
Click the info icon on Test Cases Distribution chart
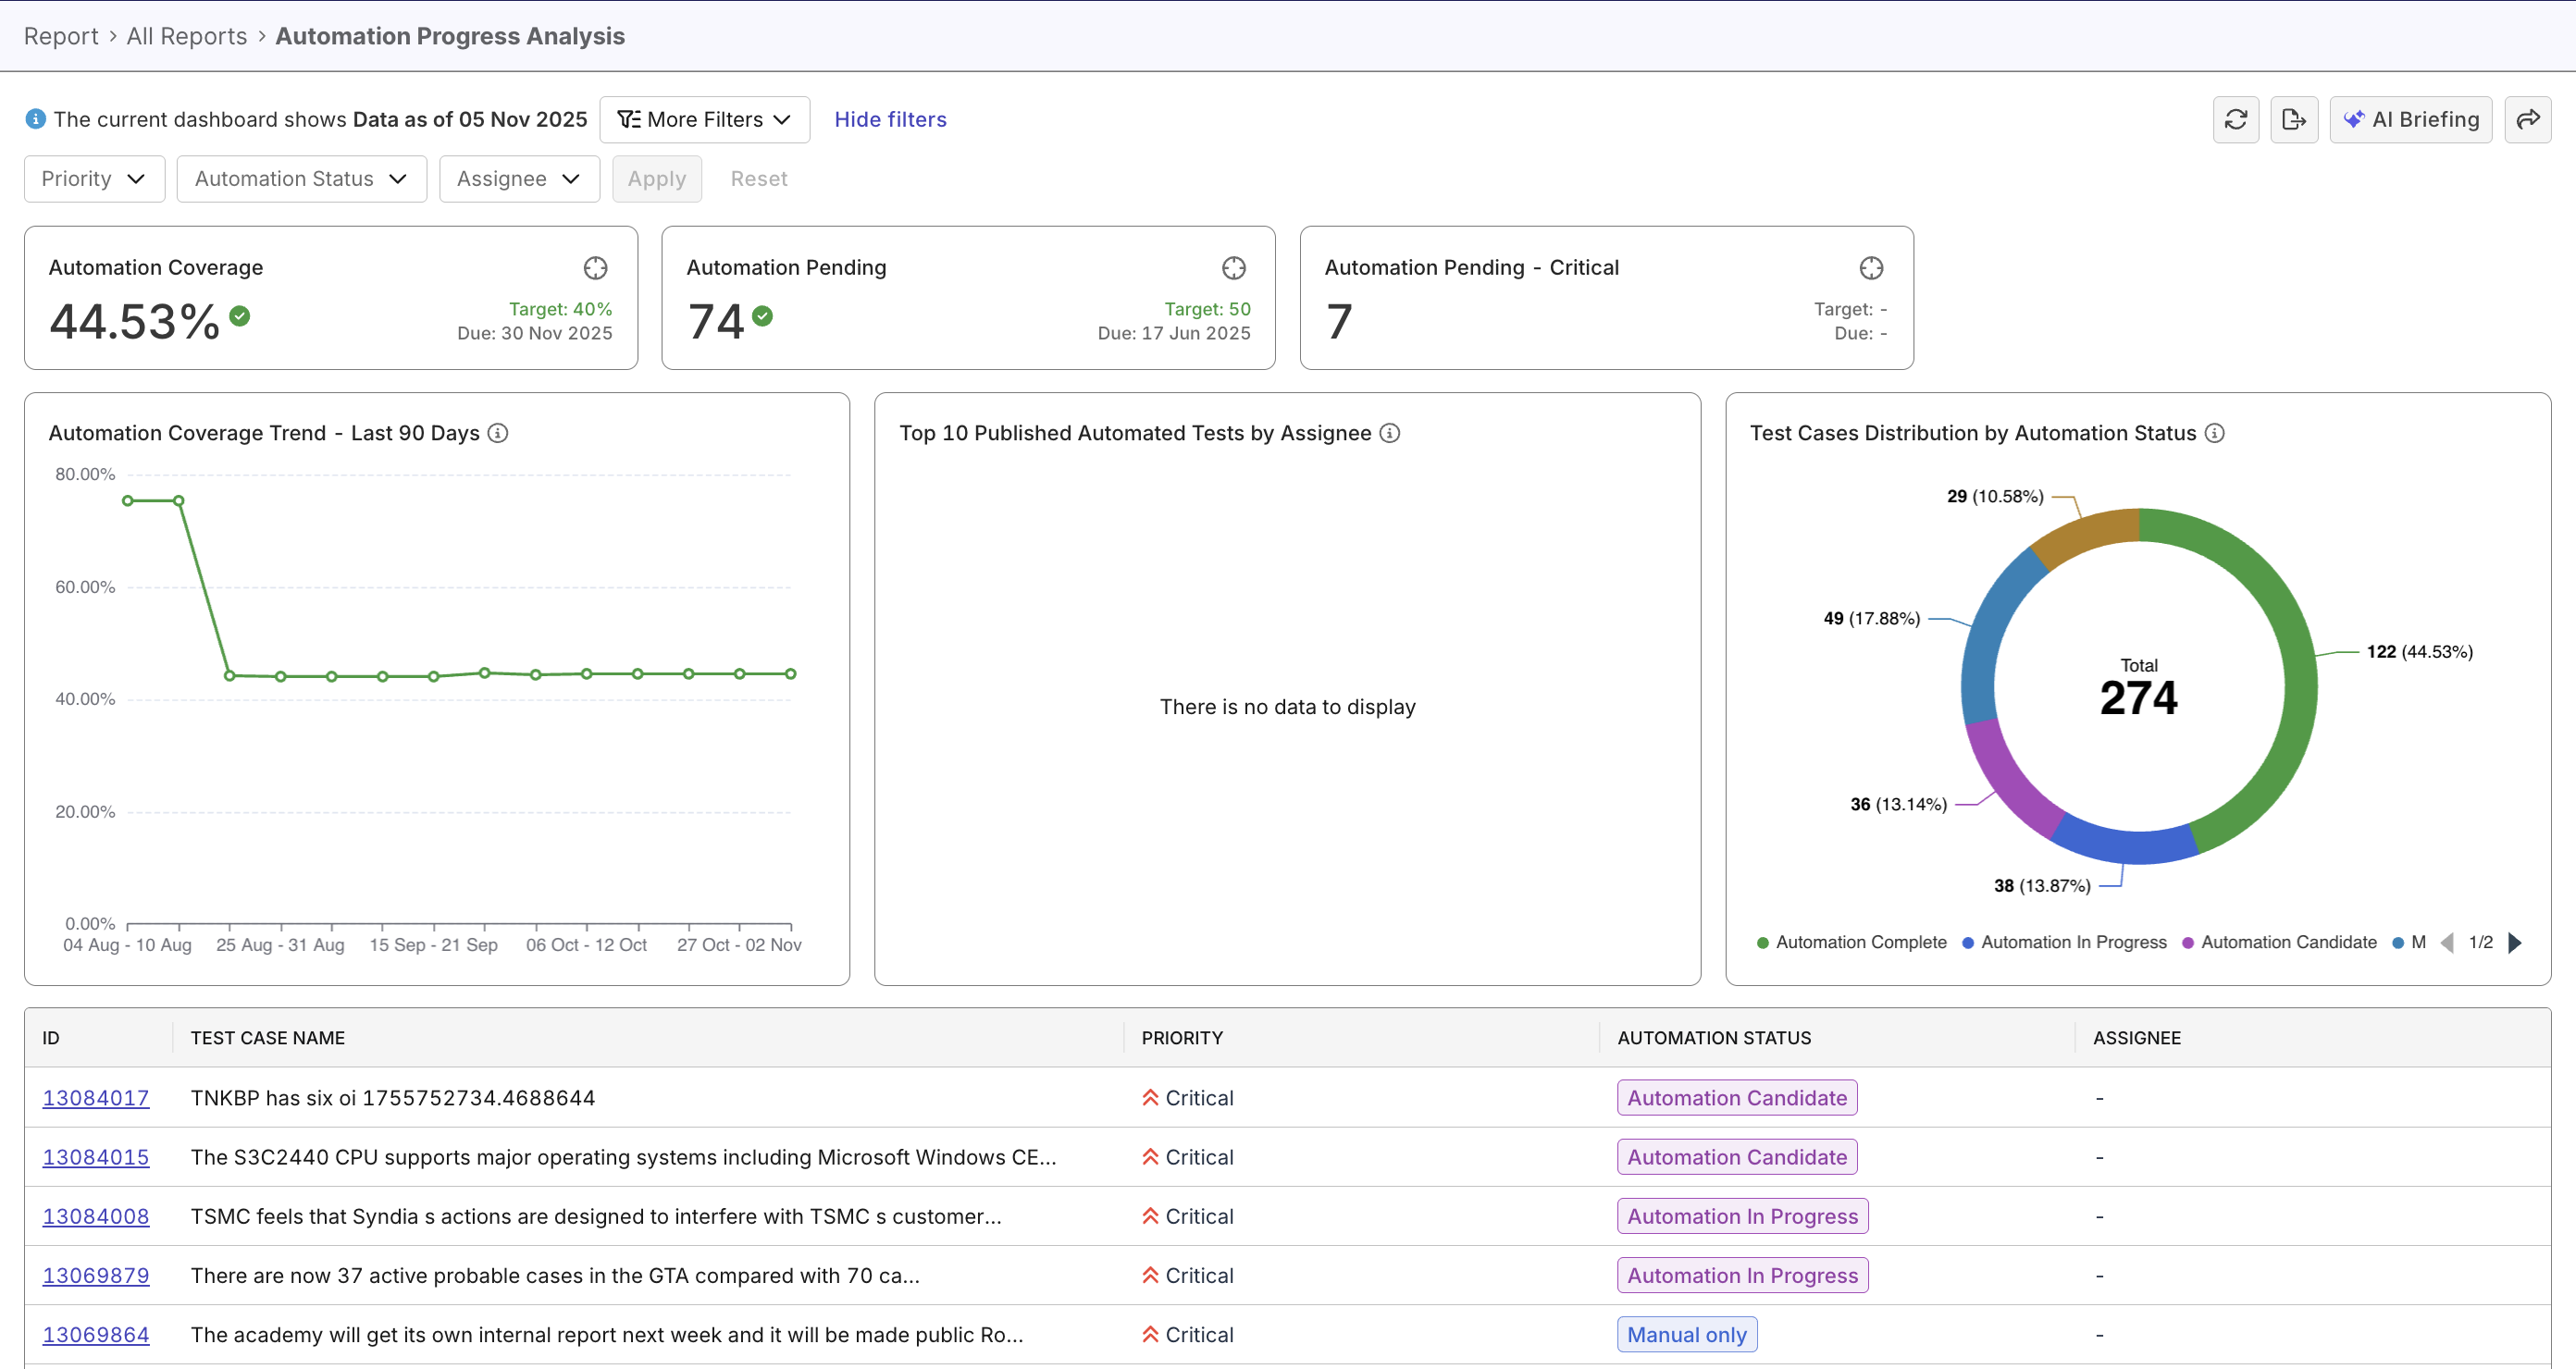2215,433
